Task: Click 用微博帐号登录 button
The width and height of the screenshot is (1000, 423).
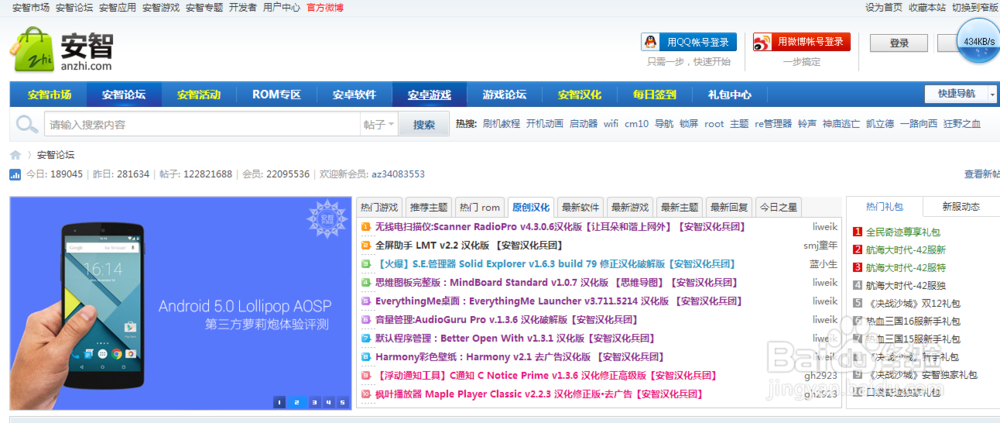Action: [x=802, y=42]
